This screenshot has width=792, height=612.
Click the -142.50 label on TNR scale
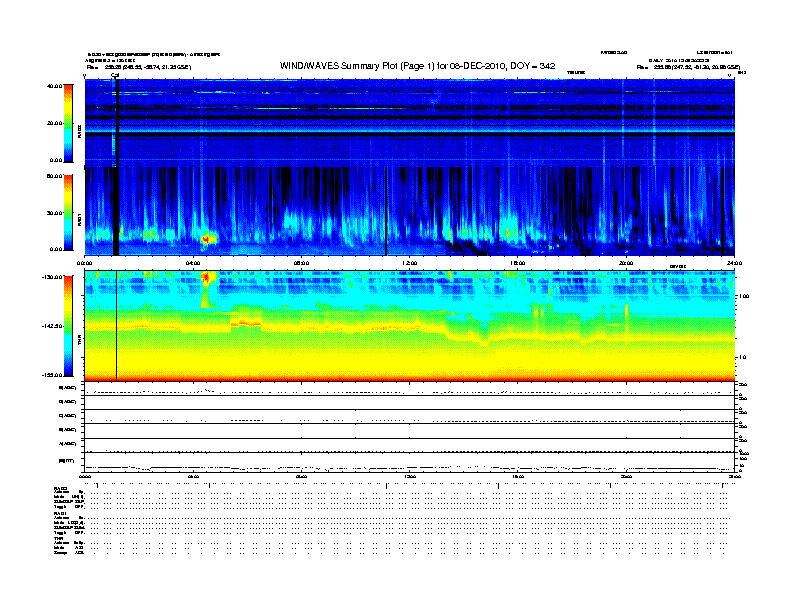[x=52, y=326]
